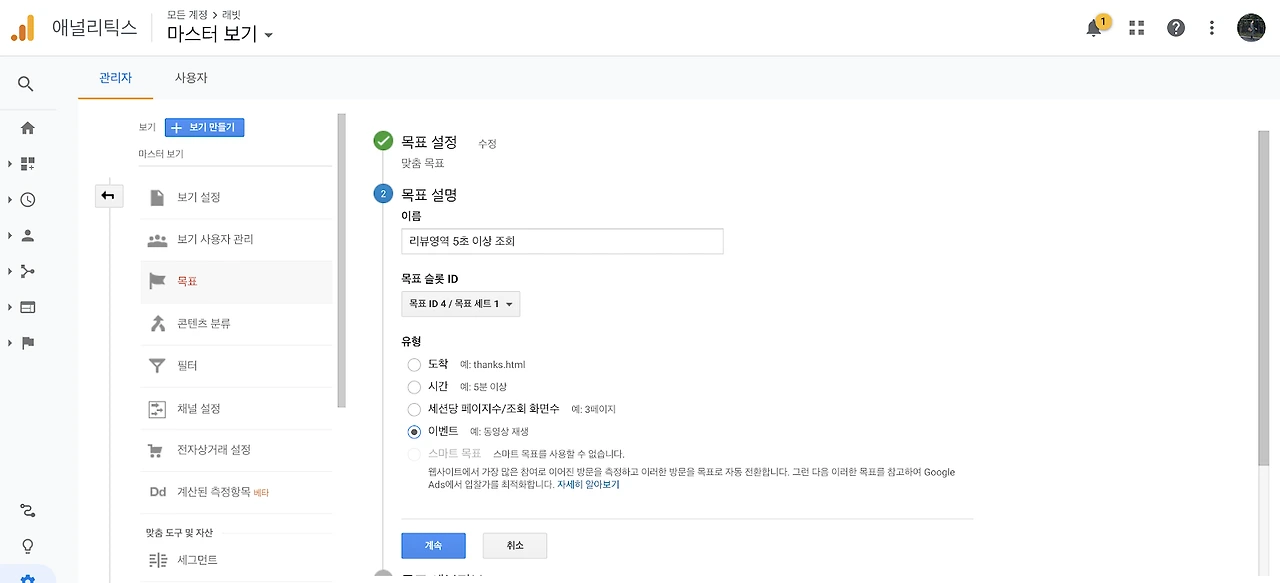Select the 도착 destination radio button

click(414, 365)
